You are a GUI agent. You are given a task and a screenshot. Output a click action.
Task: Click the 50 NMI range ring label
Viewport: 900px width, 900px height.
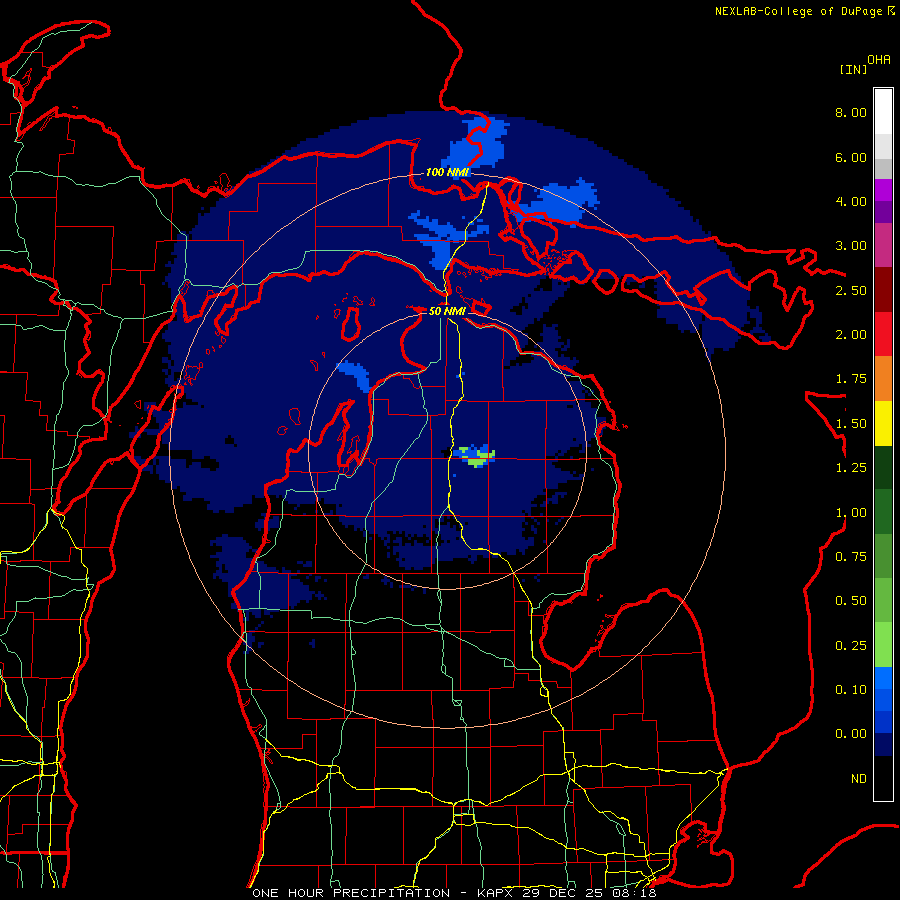tap(447, 311)
